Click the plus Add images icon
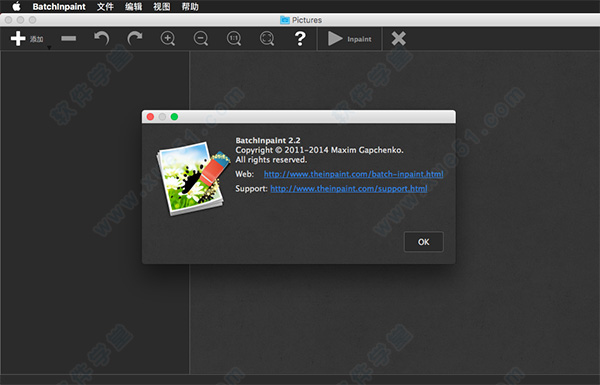The height and width of the screenshot is (385, 600). pyautogui.click(x=18, y=39)
